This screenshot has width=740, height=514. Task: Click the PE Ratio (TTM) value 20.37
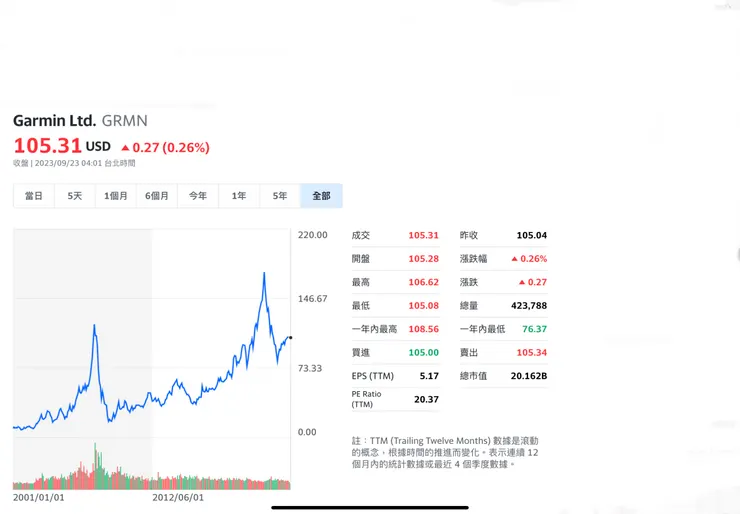(426, 399)
